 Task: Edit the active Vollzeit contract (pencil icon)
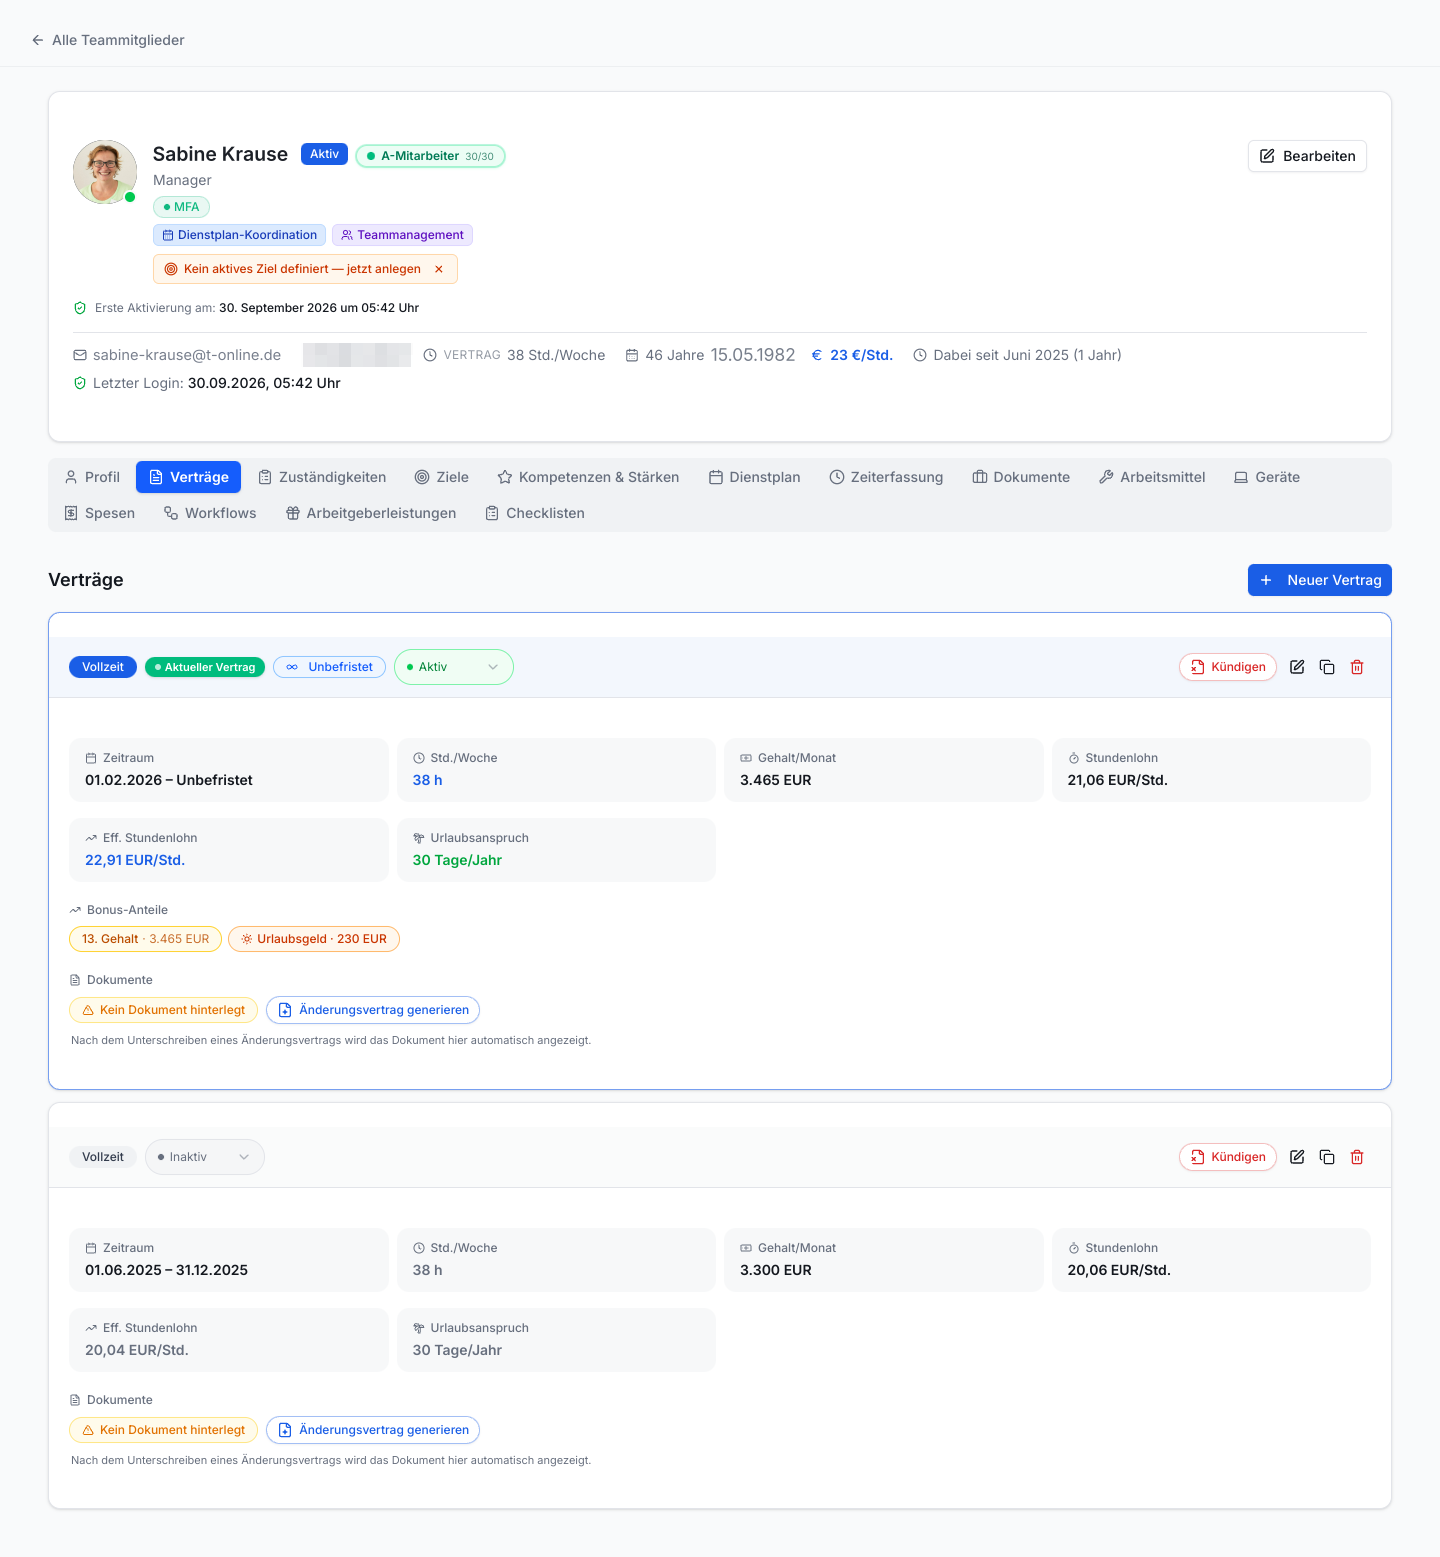pyautogui.click(x=1297, y=667)
